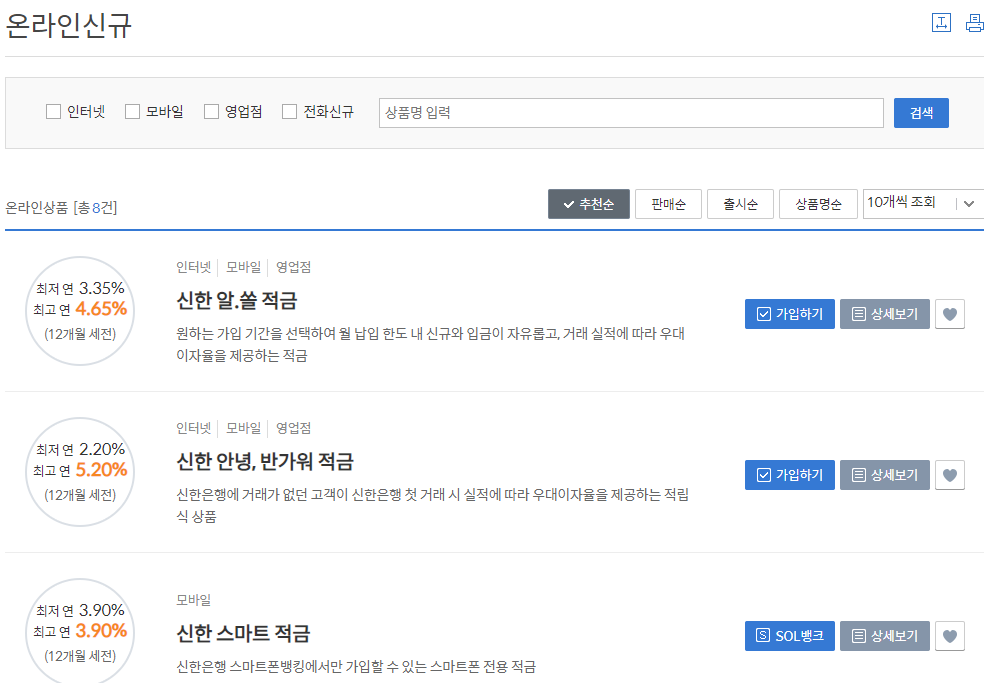Click 가입하기 for 신한 안녕, 반가워 적금

click(x=789, y=475)
